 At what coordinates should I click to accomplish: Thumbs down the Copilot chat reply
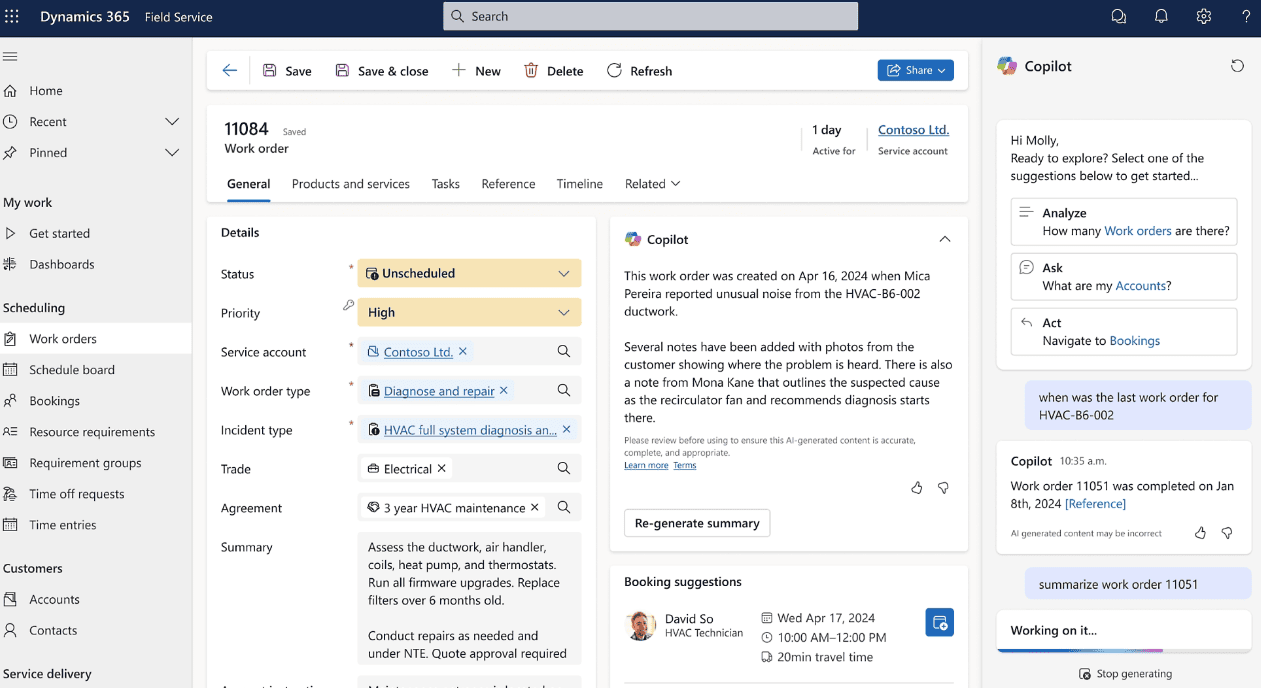pos(1227,533)
